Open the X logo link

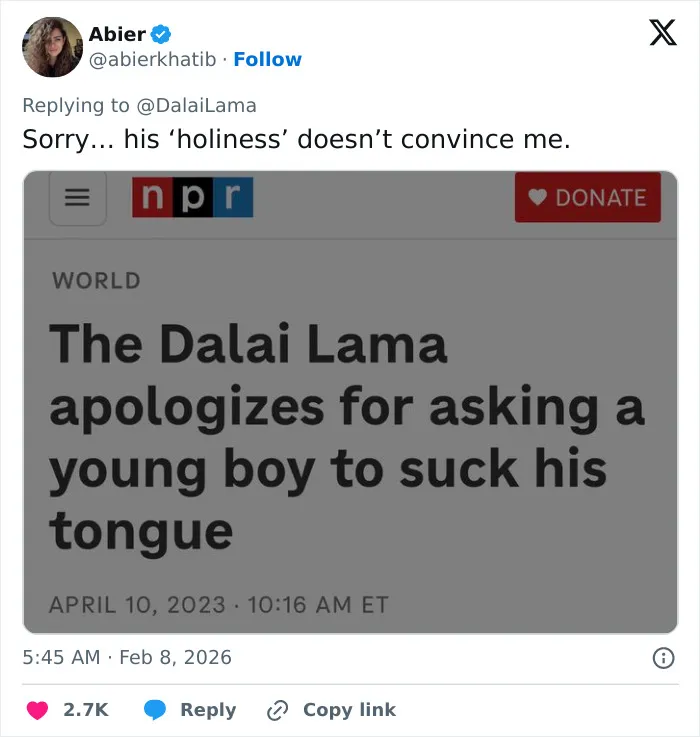[x=663, y=32]
